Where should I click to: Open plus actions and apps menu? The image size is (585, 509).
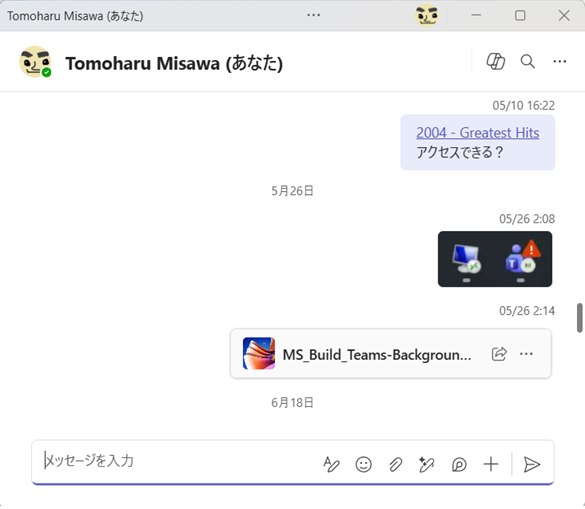click(491, 464)
